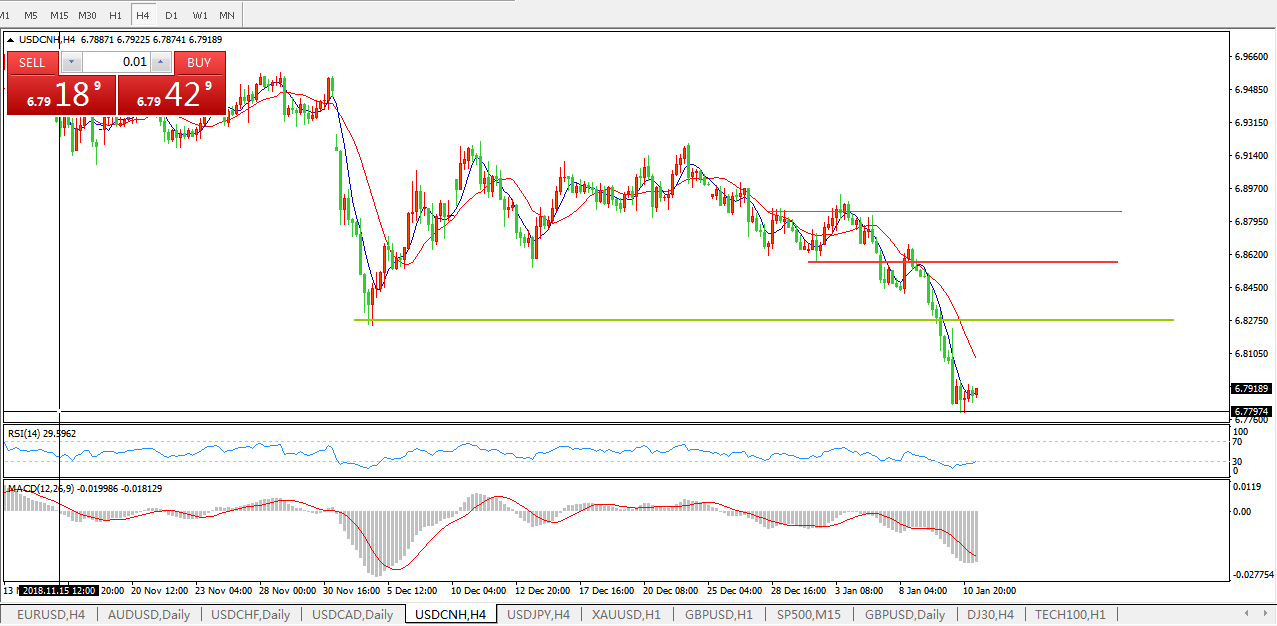Choose the W1 weekly timeframe
Image resolution: width=1277 pixels, height=626 pixels.
point(199,15)
